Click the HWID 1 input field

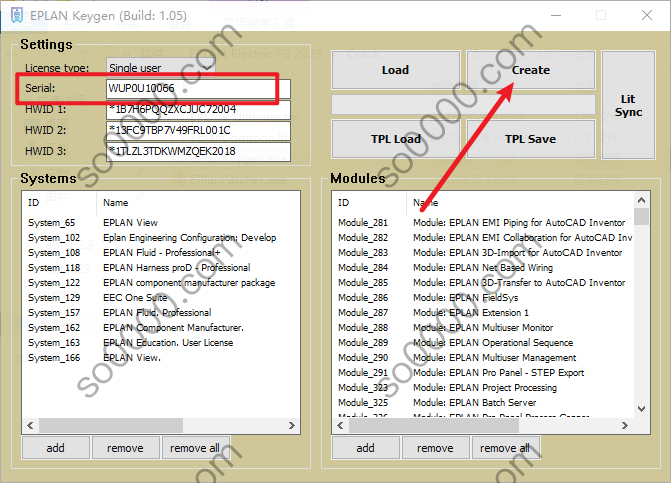[198, 110]
